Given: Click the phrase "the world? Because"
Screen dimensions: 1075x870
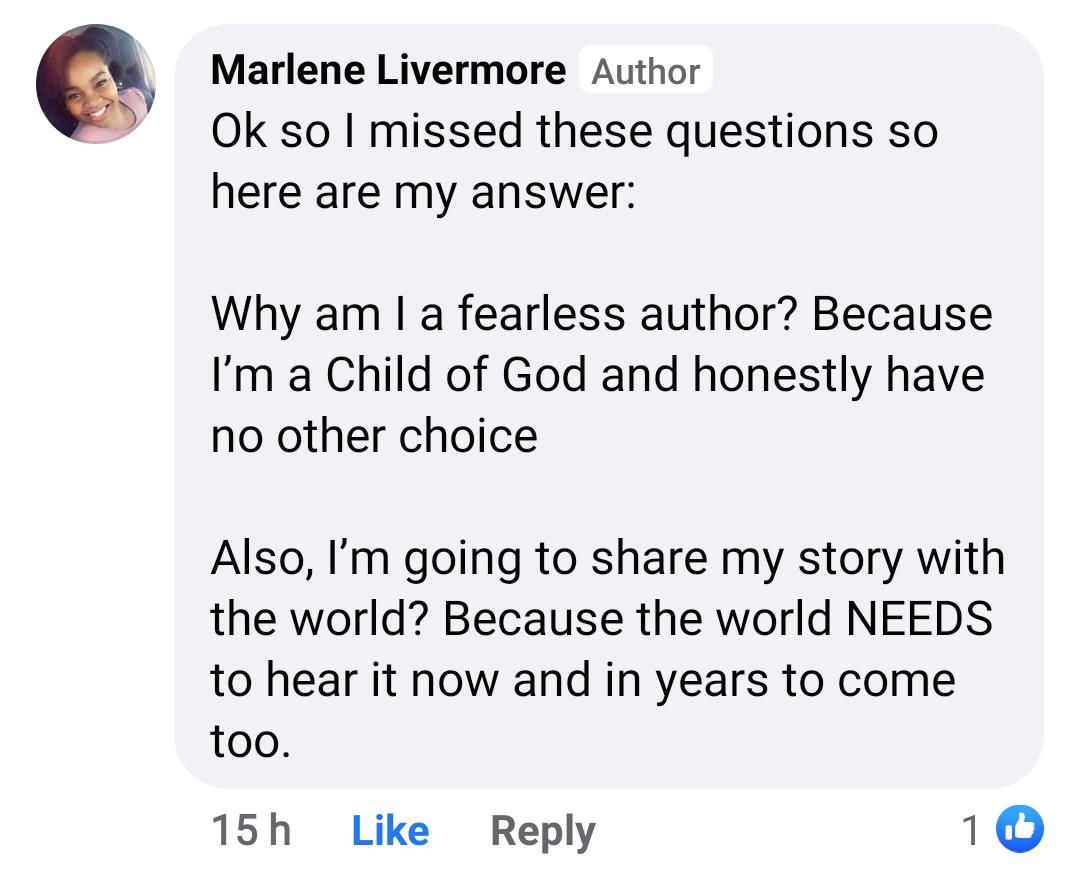Looking at the screenshot, I should click(416, 618).
